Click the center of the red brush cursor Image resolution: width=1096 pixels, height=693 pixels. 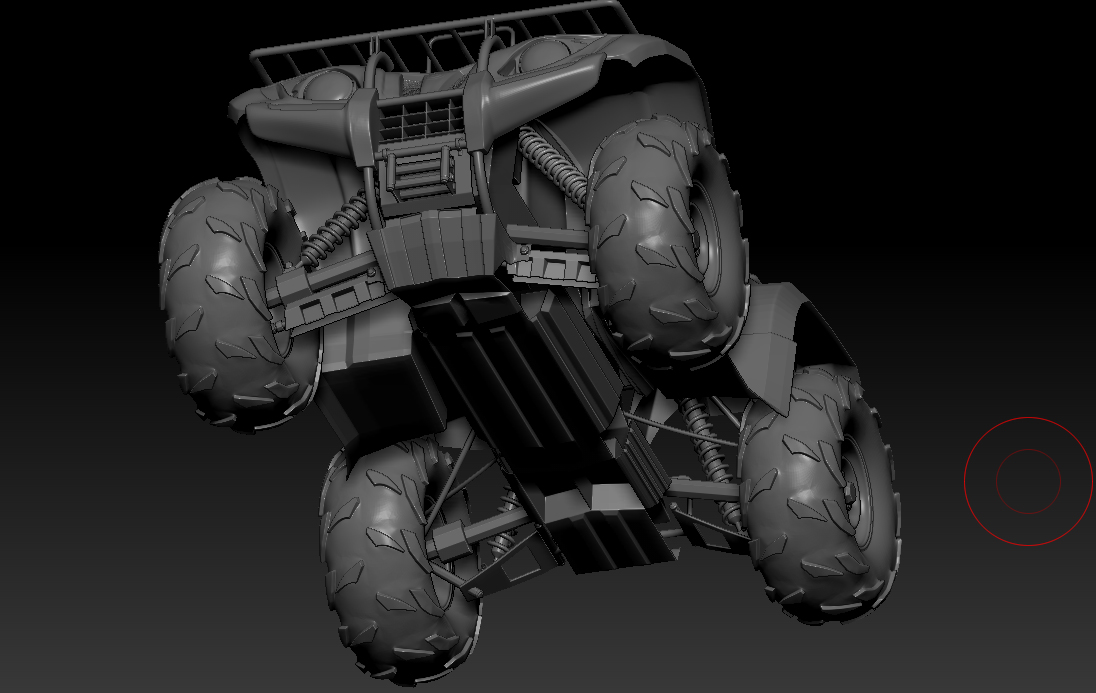click(1028, 481)
